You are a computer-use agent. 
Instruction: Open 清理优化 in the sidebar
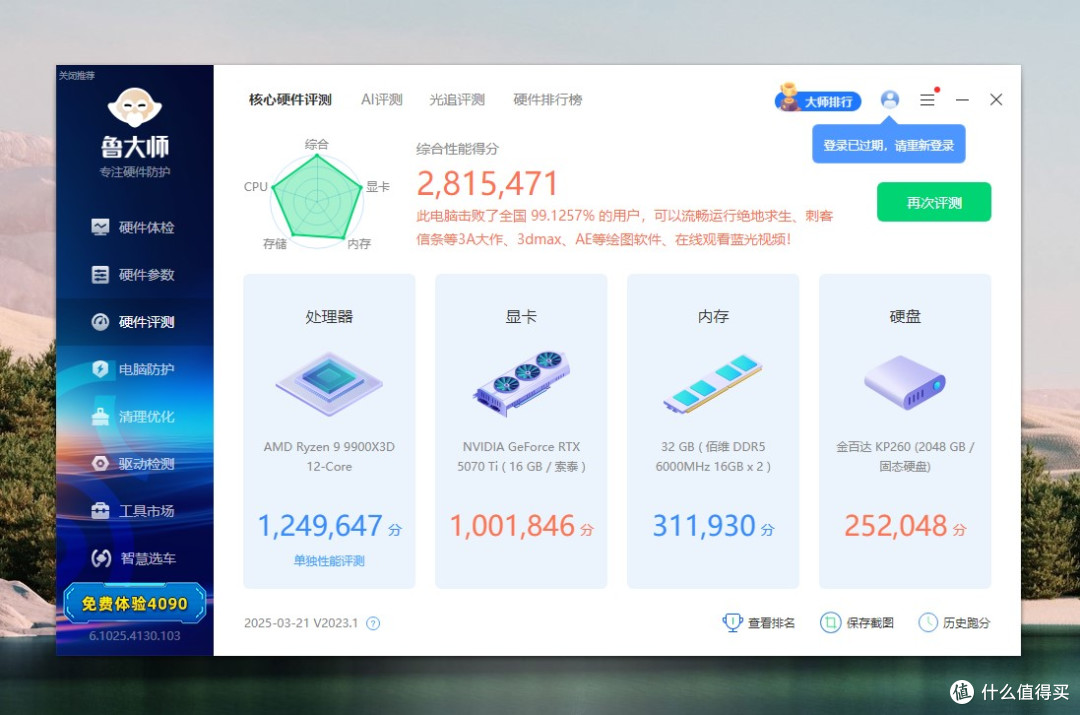pos(134,416)
